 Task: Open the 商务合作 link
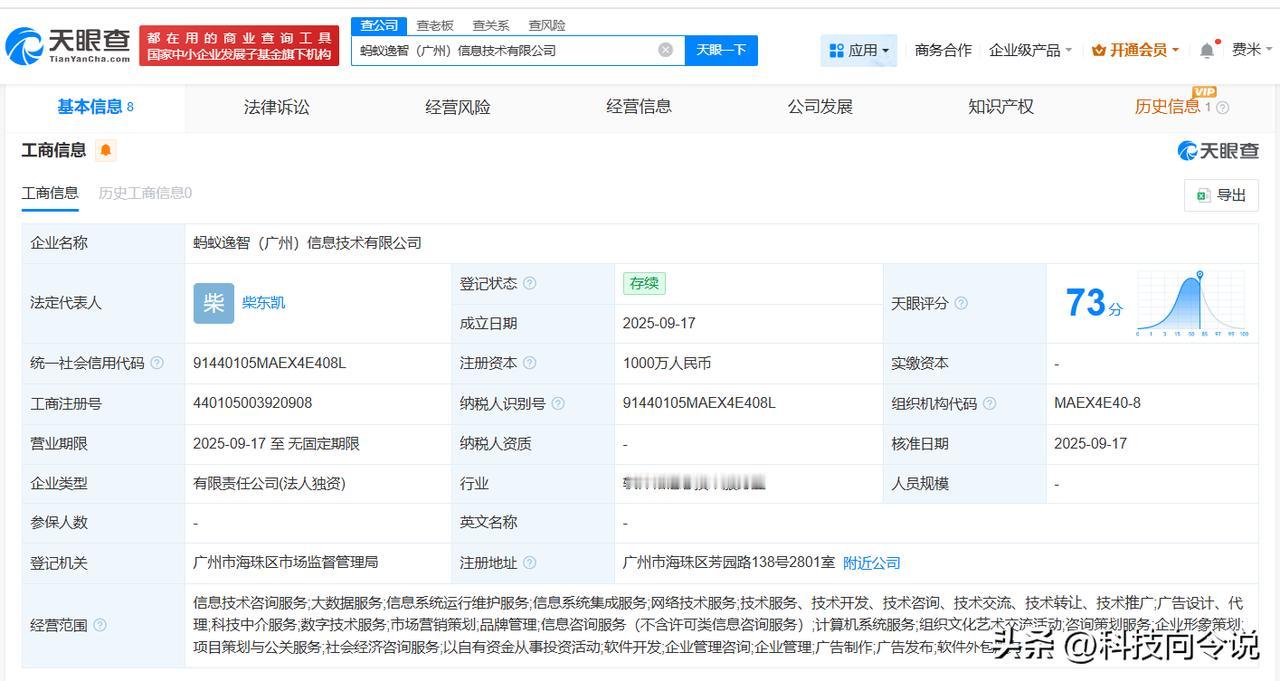coord(943,50)
